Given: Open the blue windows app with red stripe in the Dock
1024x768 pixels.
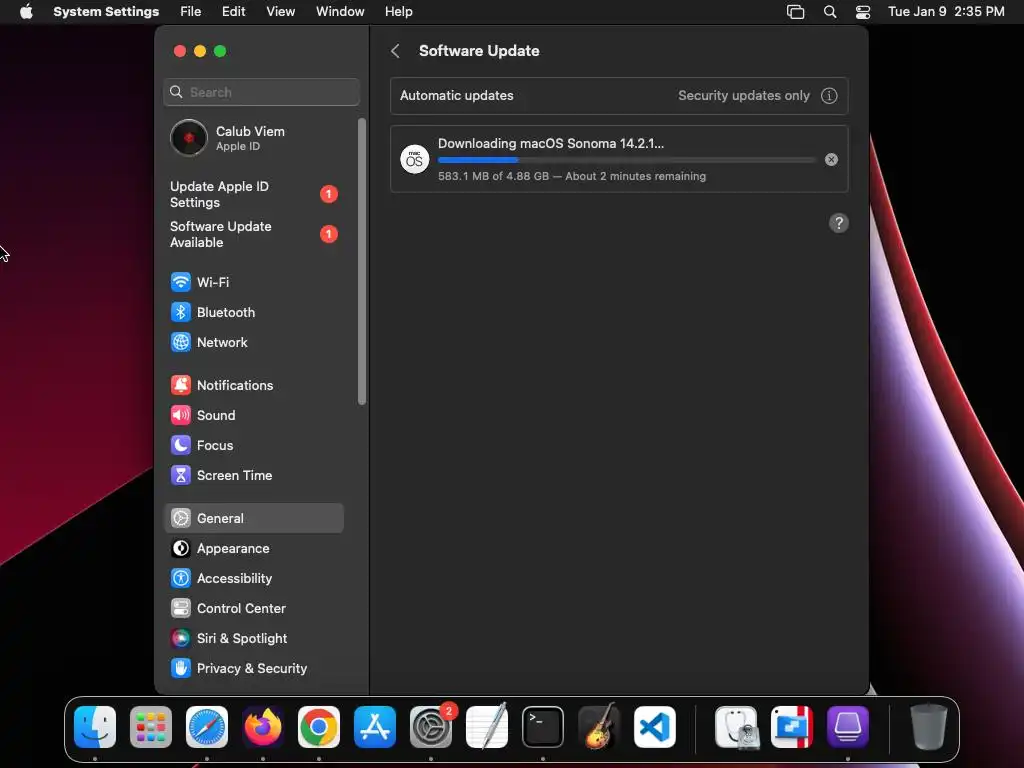Looking at the screenshot, I should [792, 727].
